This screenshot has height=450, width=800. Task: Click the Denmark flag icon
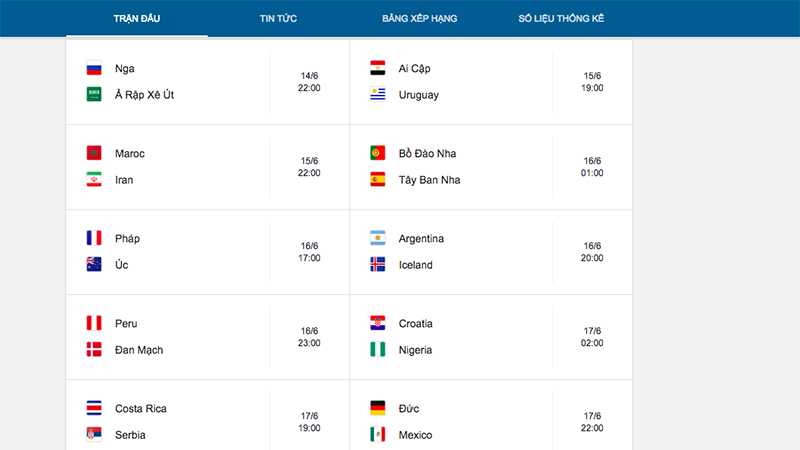[95, 350]
